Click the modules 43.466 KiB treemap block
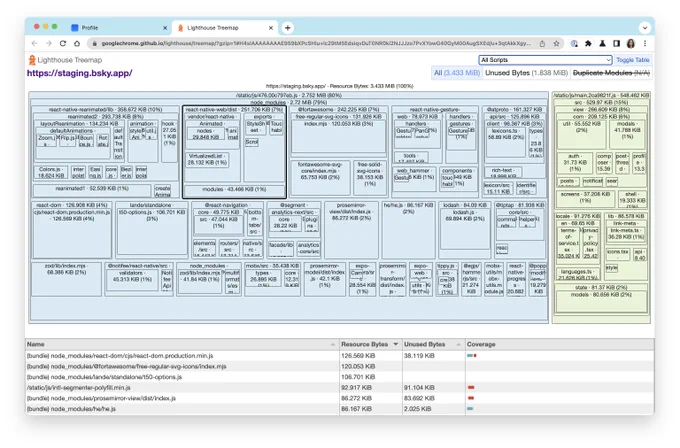Viewport: 680px width, 448px height. pos(234,191)
